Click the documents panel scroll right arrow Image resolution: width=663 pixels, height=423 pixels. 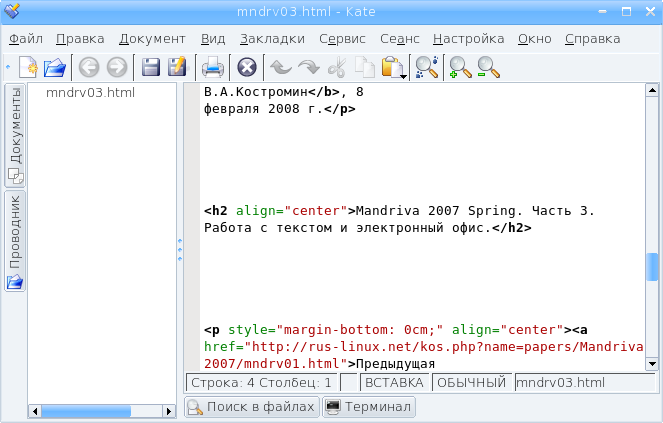tap(169, 411)
